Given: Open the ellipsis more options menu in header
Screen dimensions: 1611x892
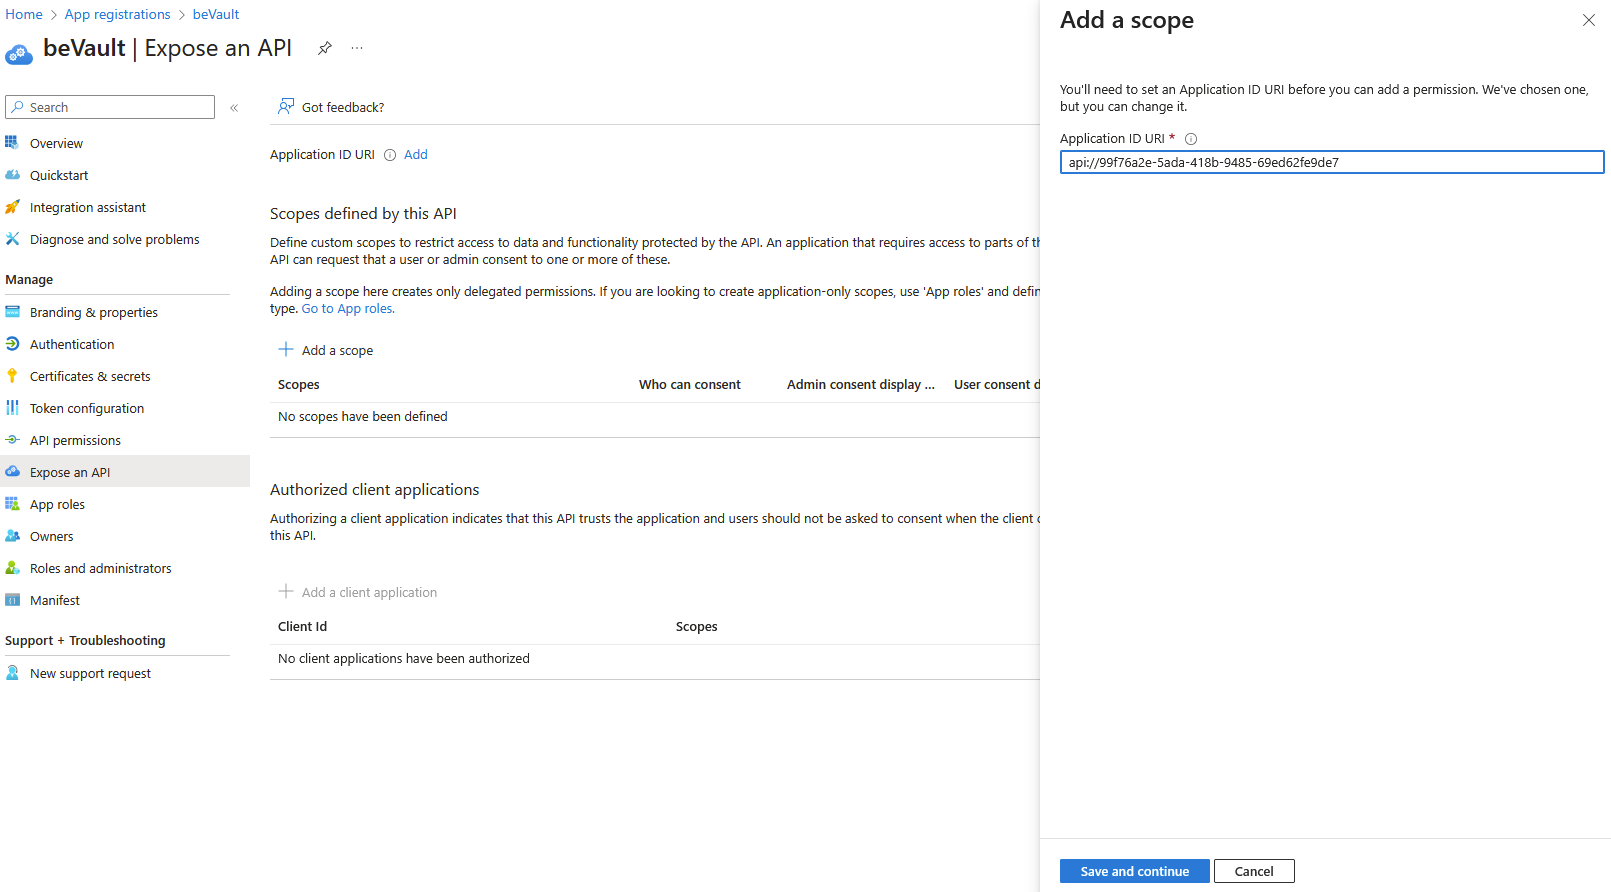Looking at the screenshot, I should [357, 48].
